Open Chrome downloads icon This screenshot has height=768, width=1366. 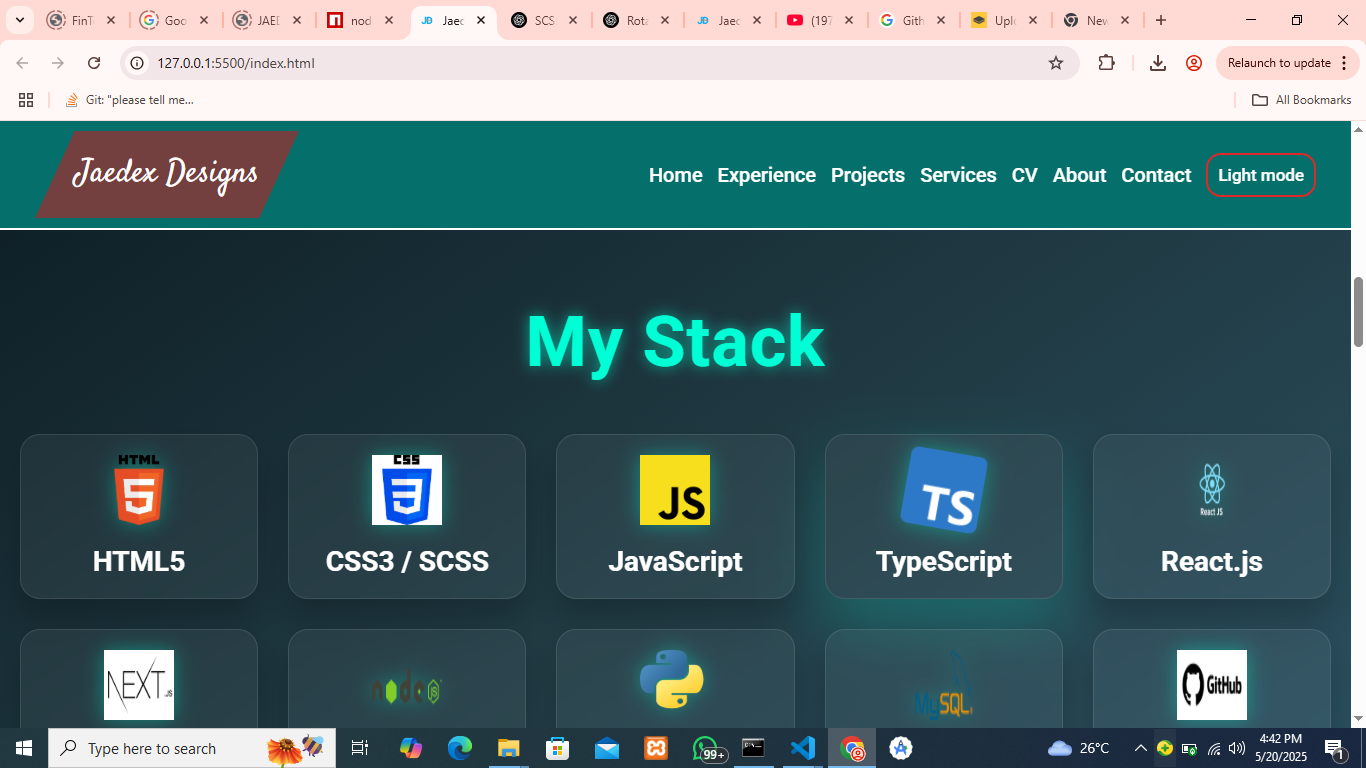point(1158,63)
